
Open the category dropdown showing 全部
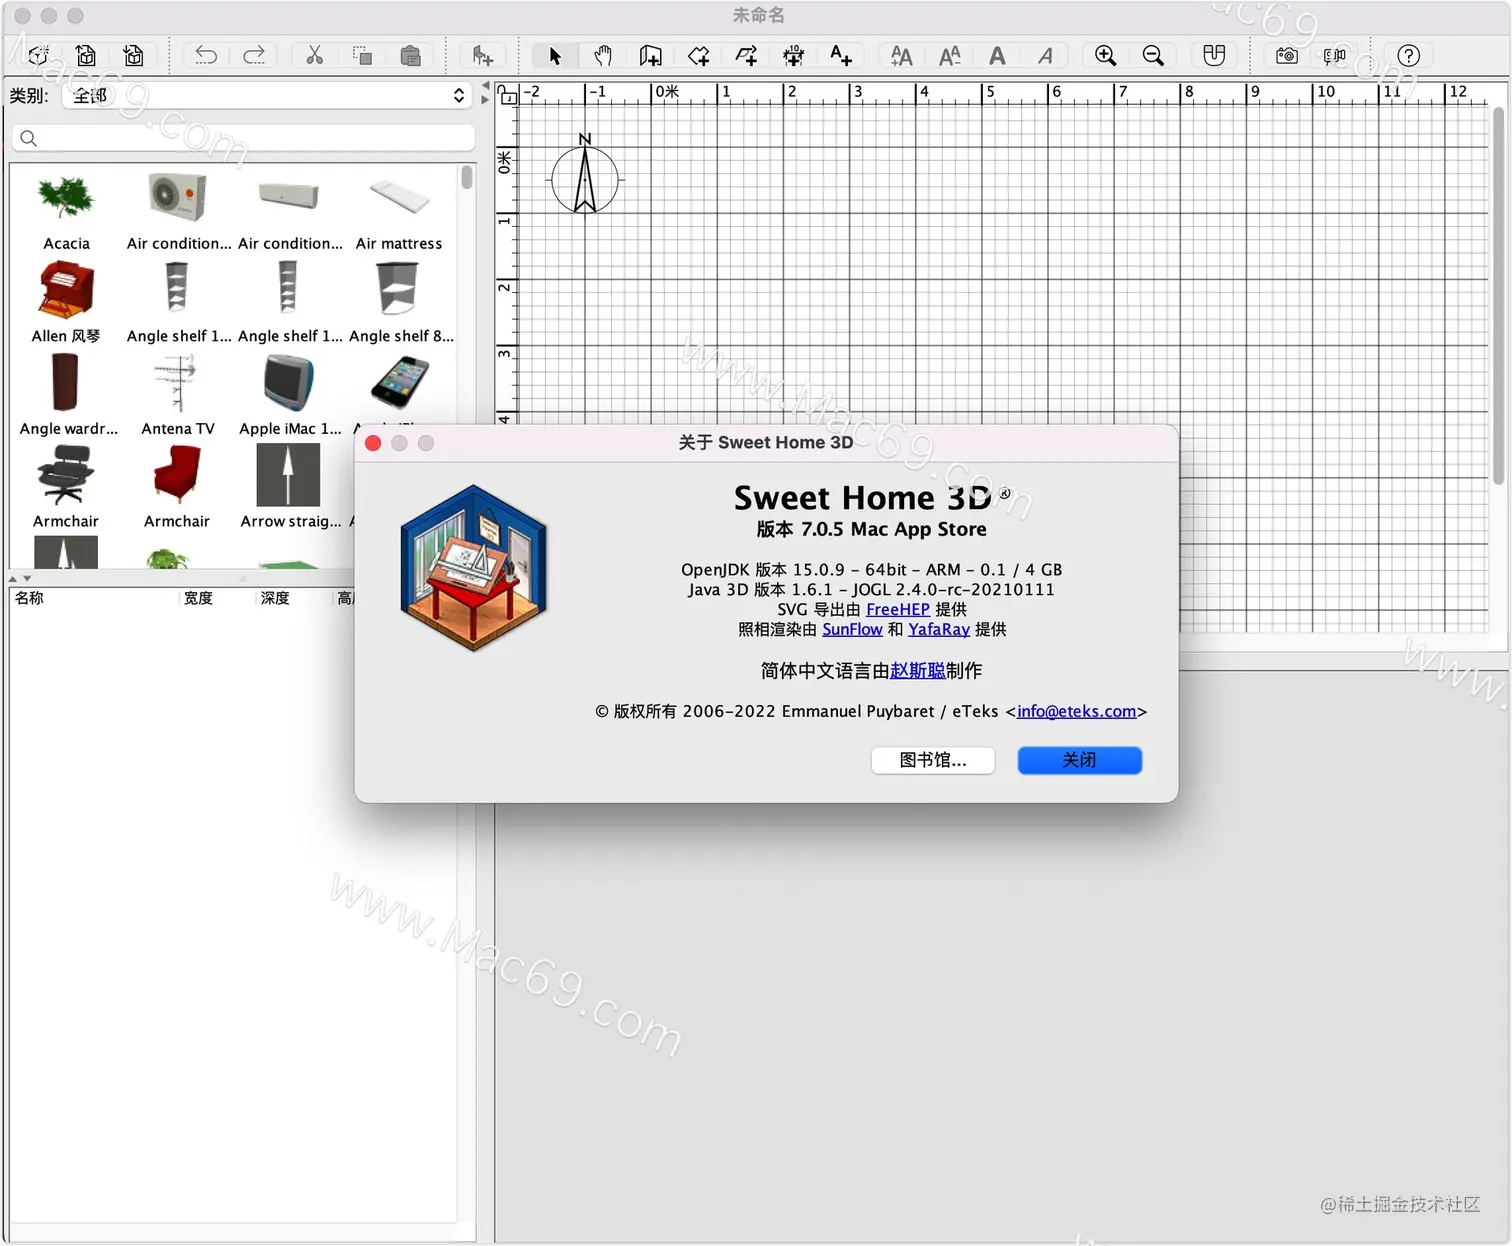[x=268, y=95]
